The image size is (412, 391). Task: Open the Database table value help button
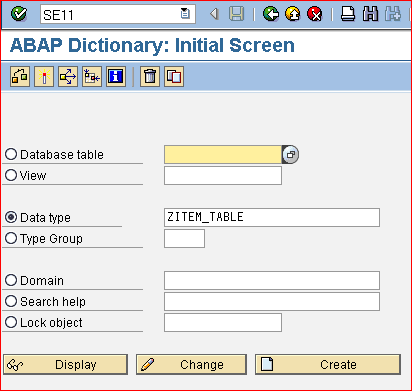(291, 154)
